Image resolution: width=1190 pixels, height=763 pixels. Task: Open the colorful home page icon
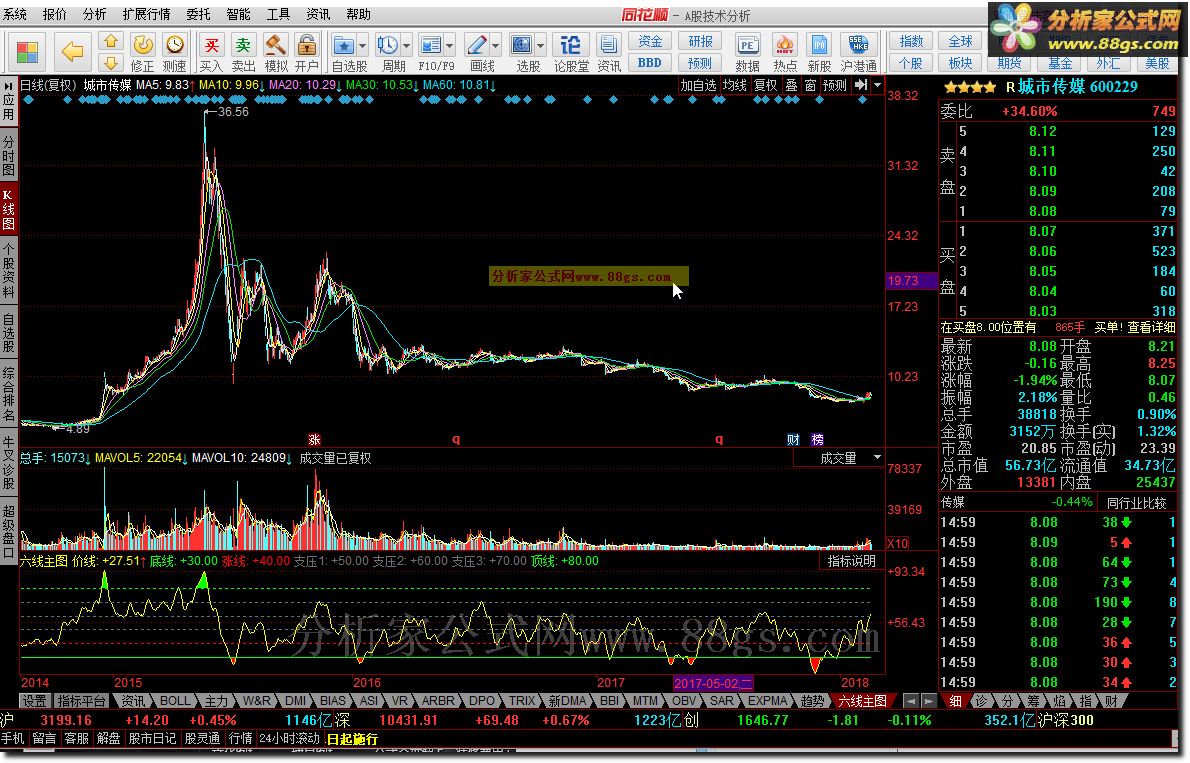tap(27, 52)
